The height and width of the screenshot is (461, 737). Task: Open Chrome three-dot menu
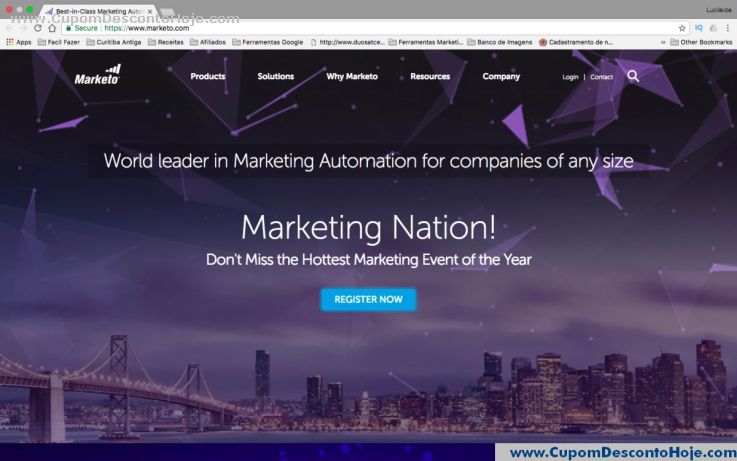[x=727, y=28]
